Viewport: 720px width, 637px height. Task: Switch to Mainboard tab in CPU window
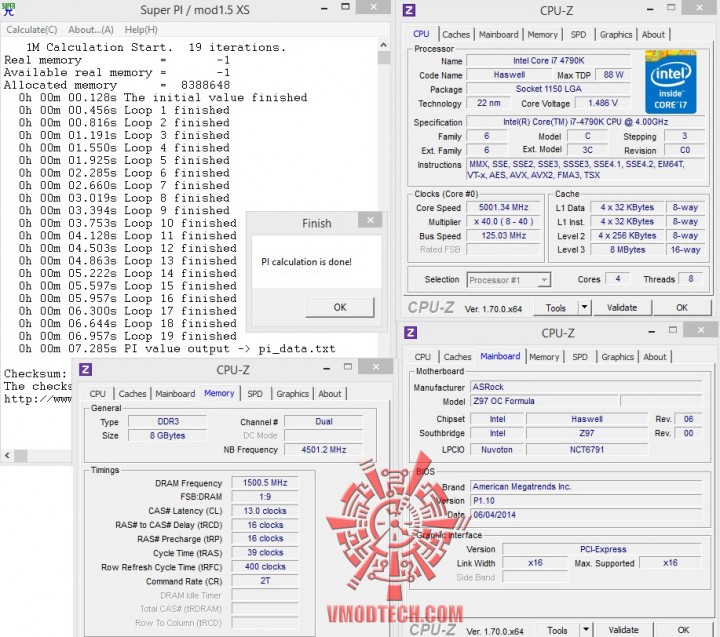pos(498,34)
